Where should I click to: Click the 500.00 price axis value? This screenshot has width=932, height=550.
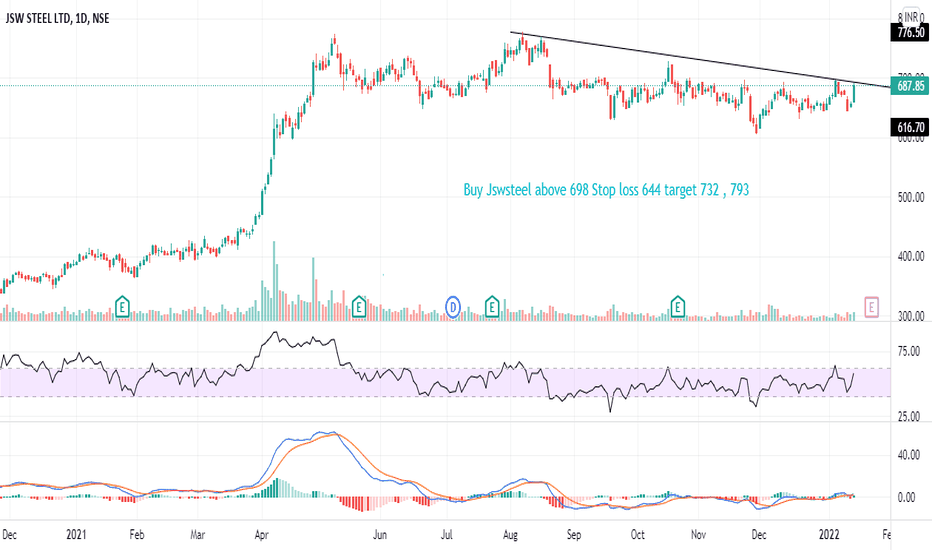pos(911,197)
